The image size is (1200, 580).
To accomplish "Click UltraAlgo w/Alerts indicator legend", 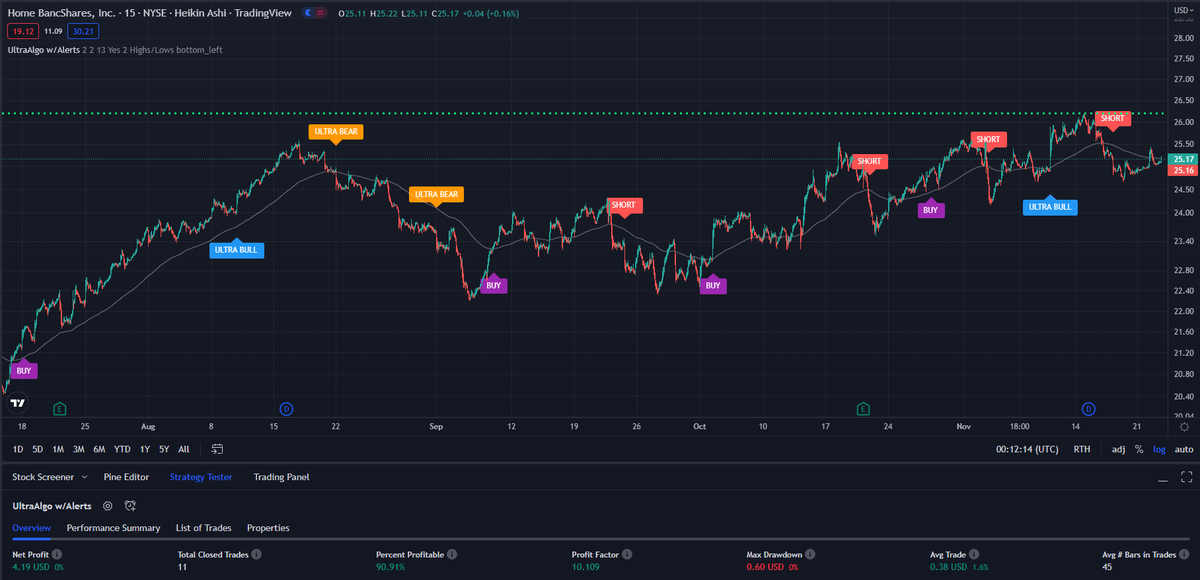I will (43, 49).
